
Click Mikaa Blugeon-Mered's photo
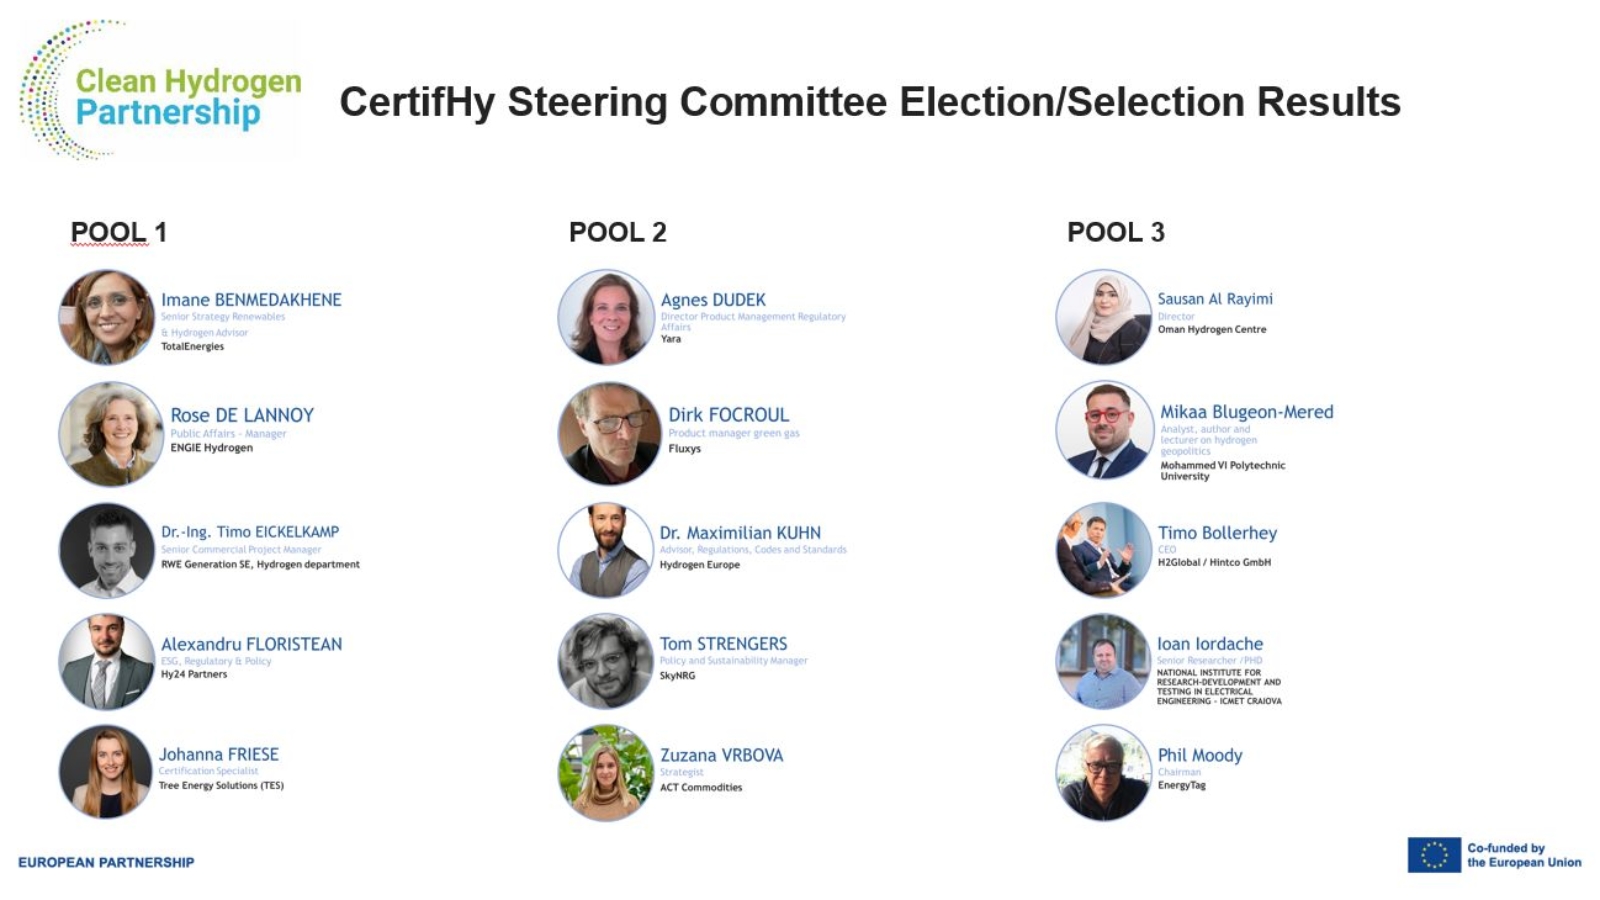pyautogui.click(x=1104, y=430)
